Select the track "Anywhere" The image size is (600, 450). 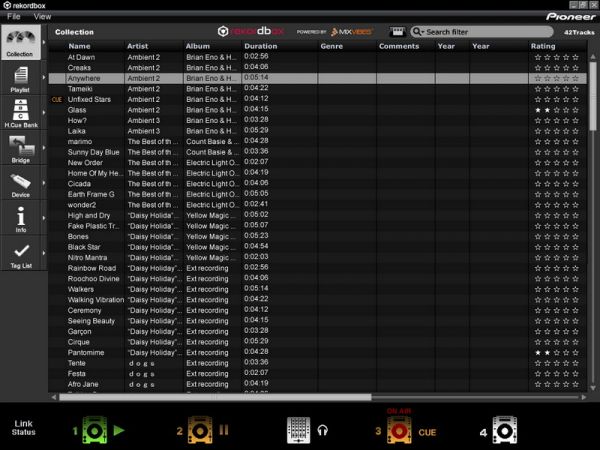click(x=317, y=78)
